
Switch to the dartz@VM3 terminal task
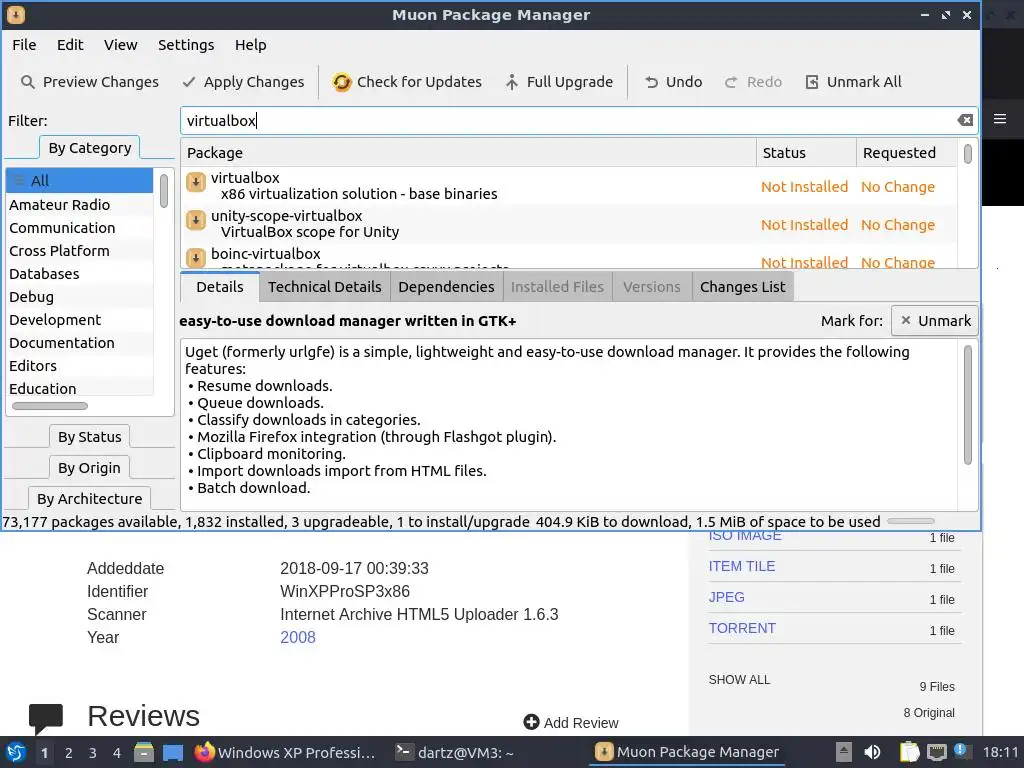[x=455, y=753]
